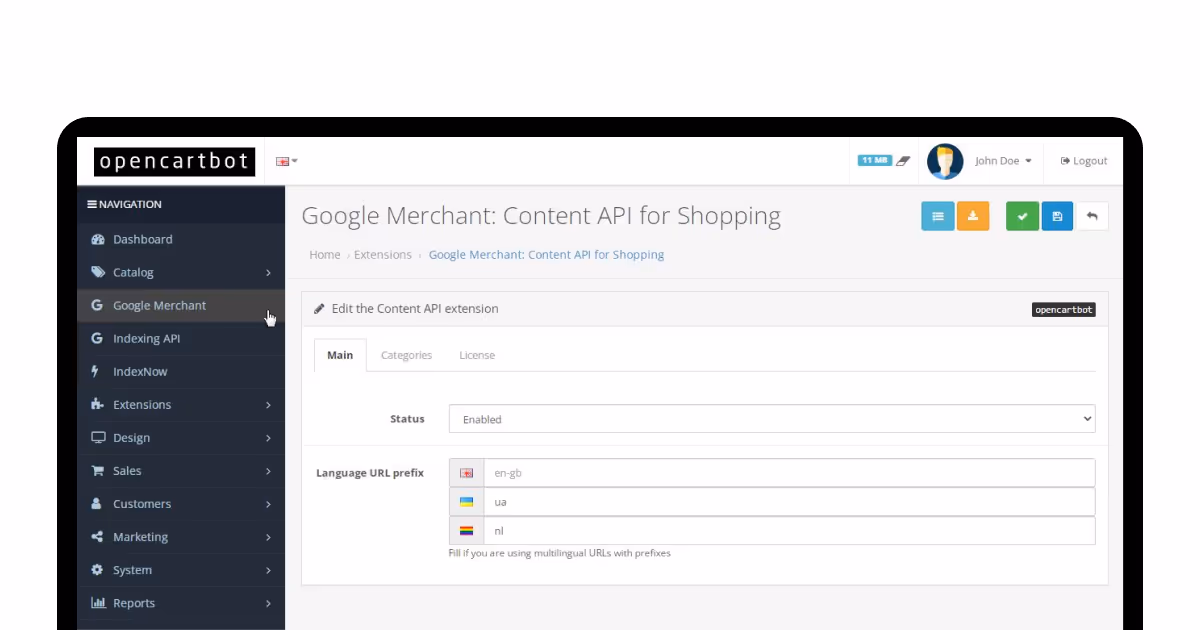Open the Reports sidebar menu

[181, 602]
